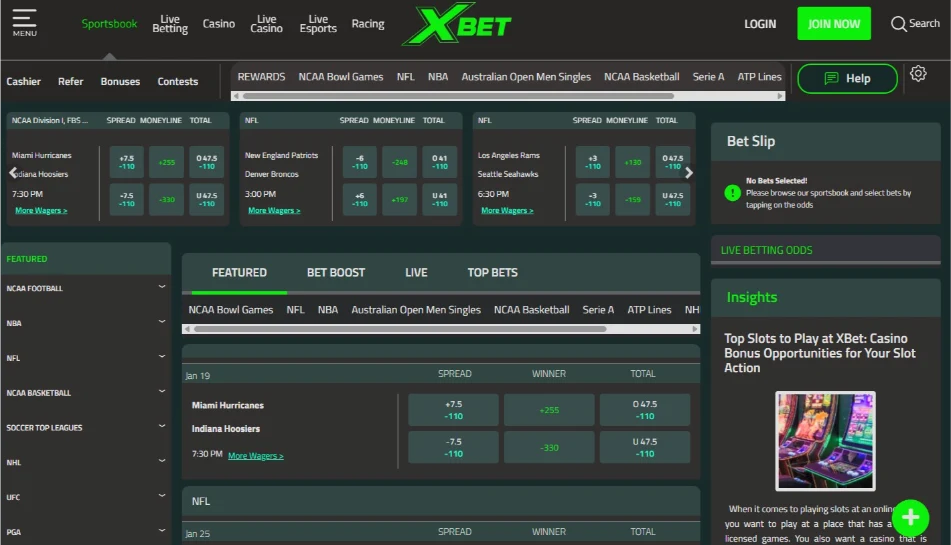
Task: Open LIVE BETTING ODDS panel
Action: pyautogui.click(x=825, y=250)
